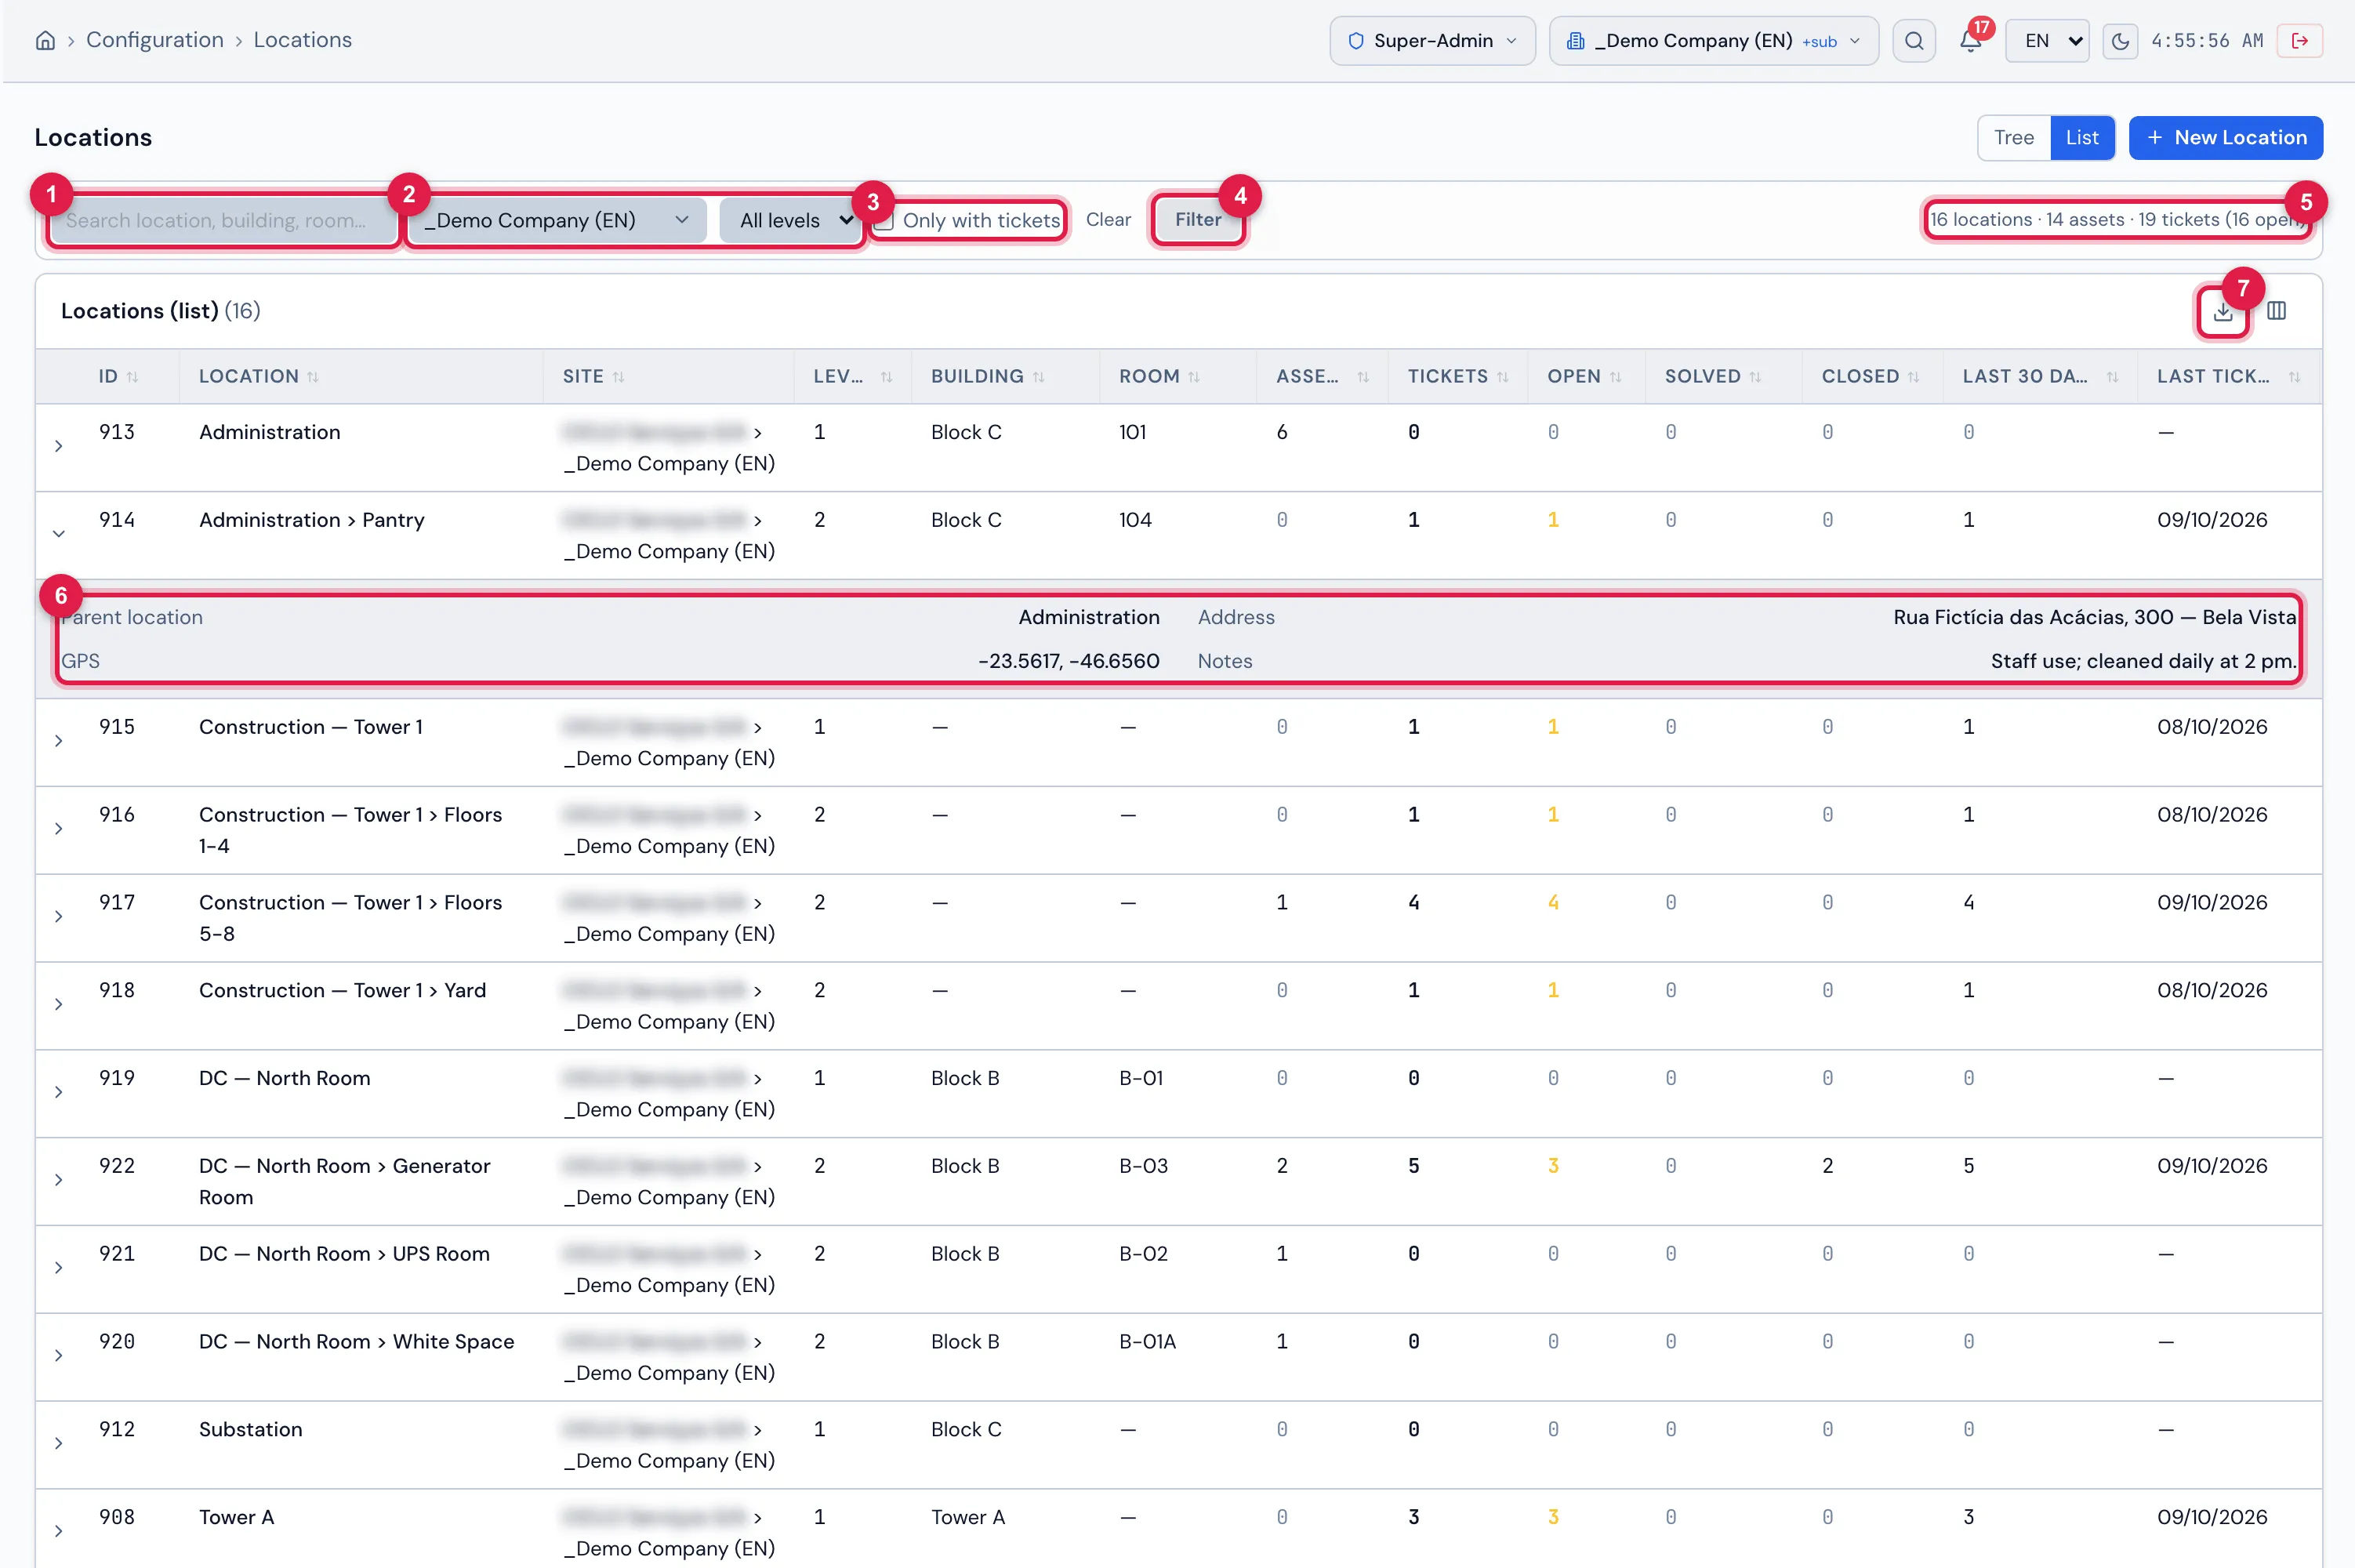Open the global search icon
The image size is (2355, 1568).
[1913, 41]
